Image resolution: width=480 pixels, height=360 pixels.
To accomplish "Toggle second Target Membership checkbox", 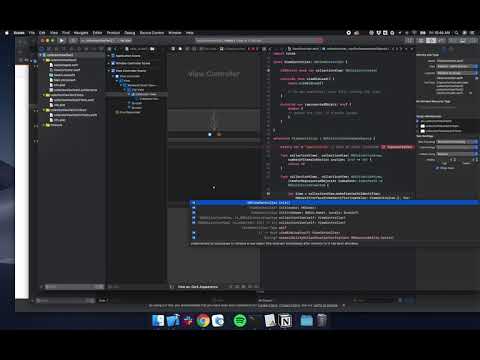I will tap(418, 126).
